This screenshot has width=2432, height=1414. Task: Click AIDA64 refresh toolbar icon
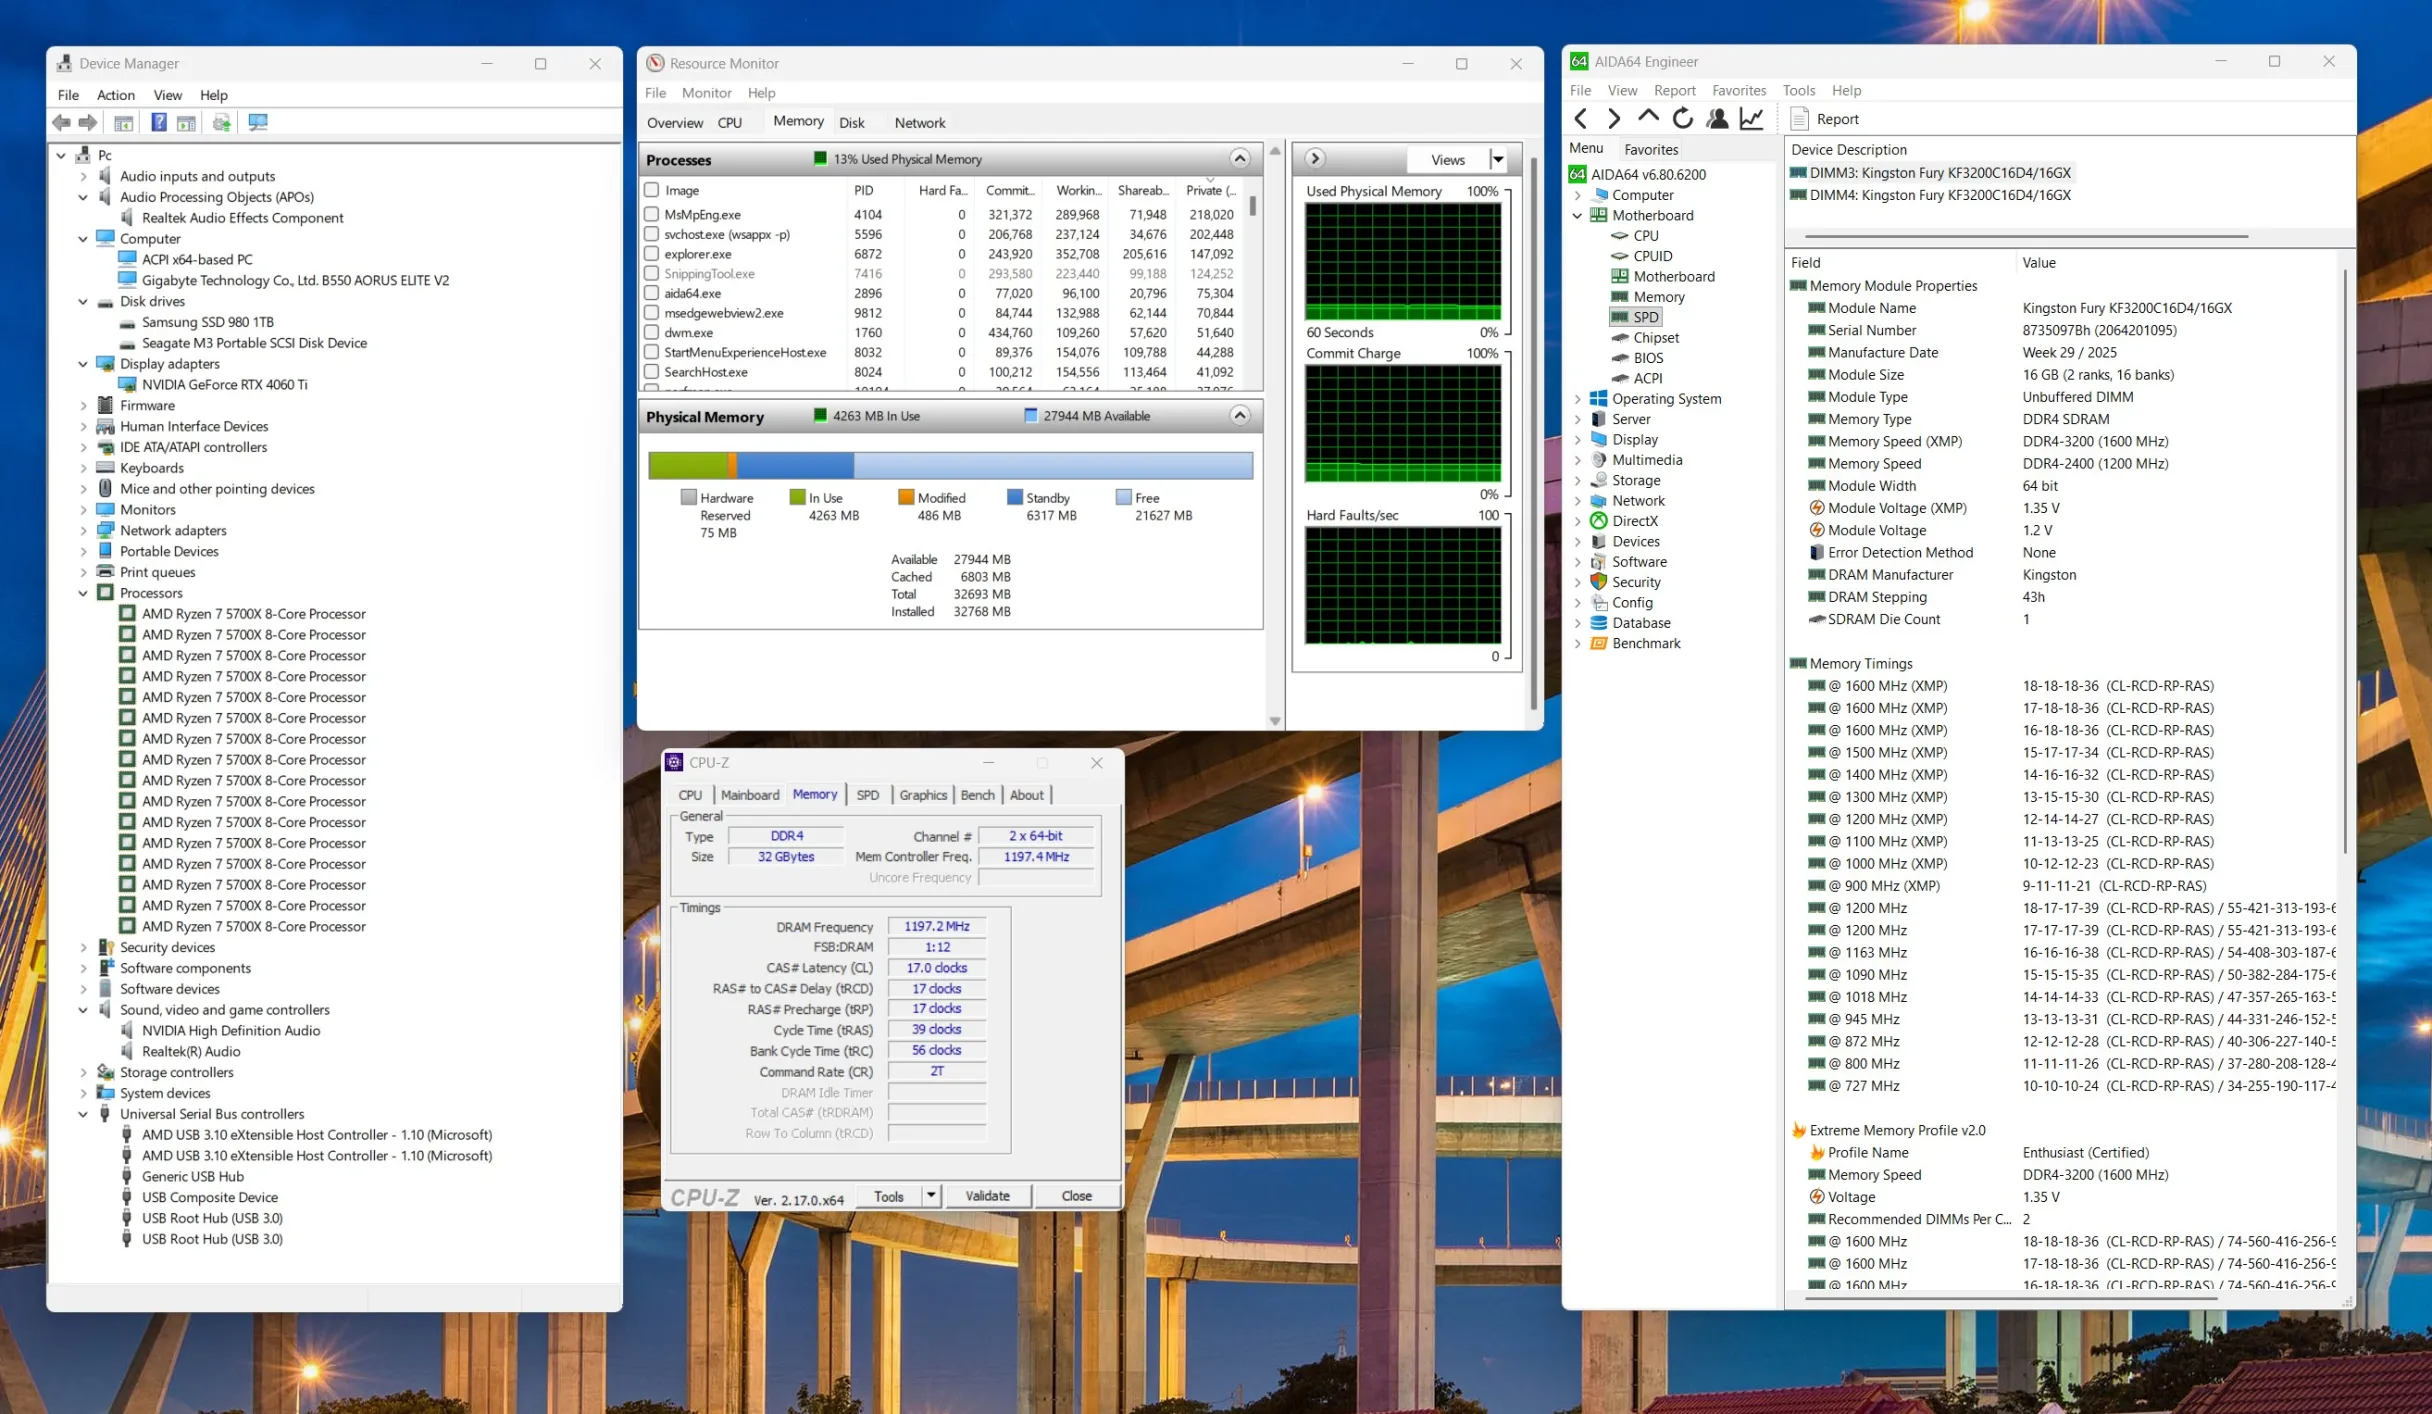pos(1683,118)
